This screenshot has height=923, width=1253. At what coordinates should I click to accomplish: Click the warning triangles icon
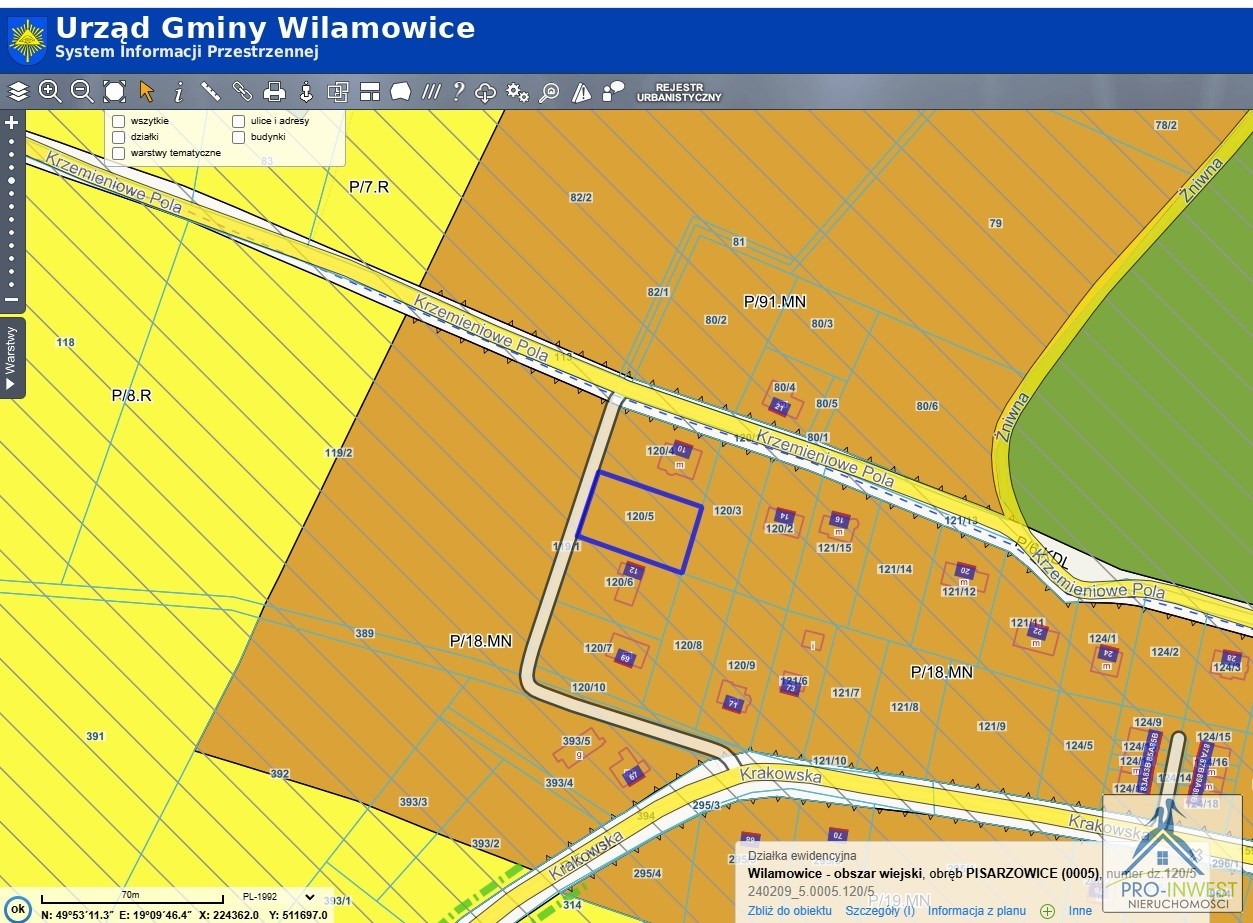[581, 93]
